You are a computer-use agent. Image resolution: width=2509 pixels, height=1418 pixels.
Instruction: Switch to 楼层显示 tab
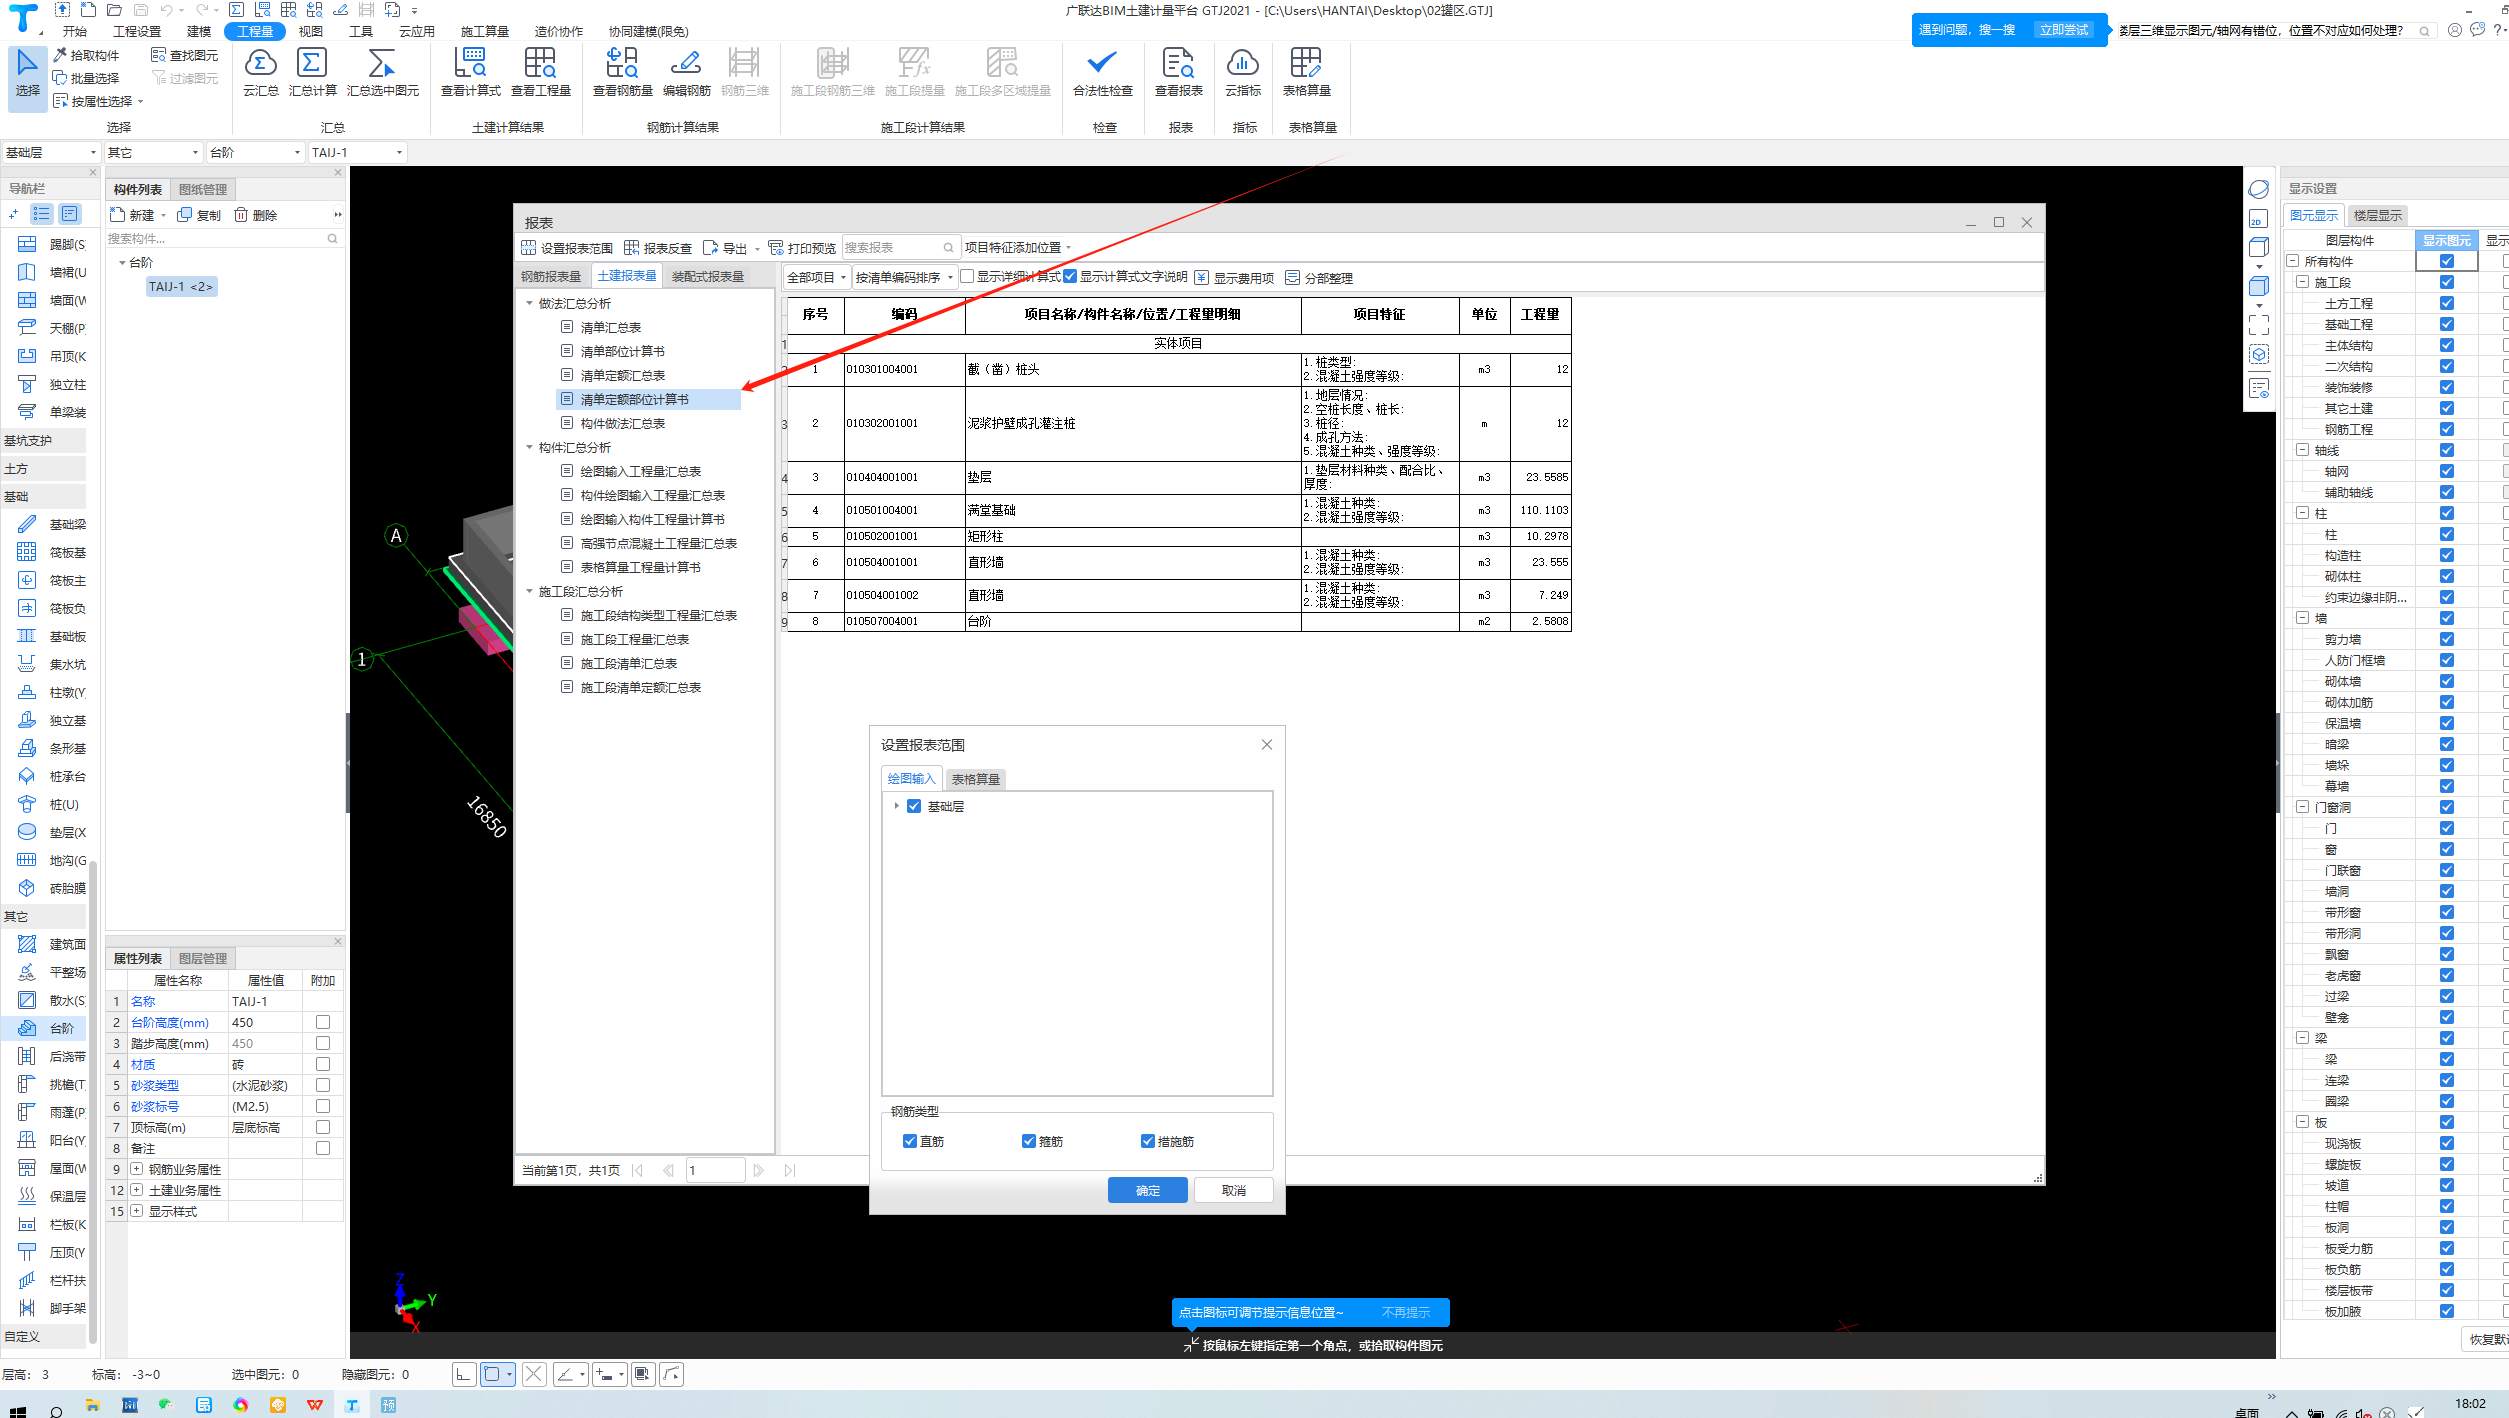tap(2377, 215)
